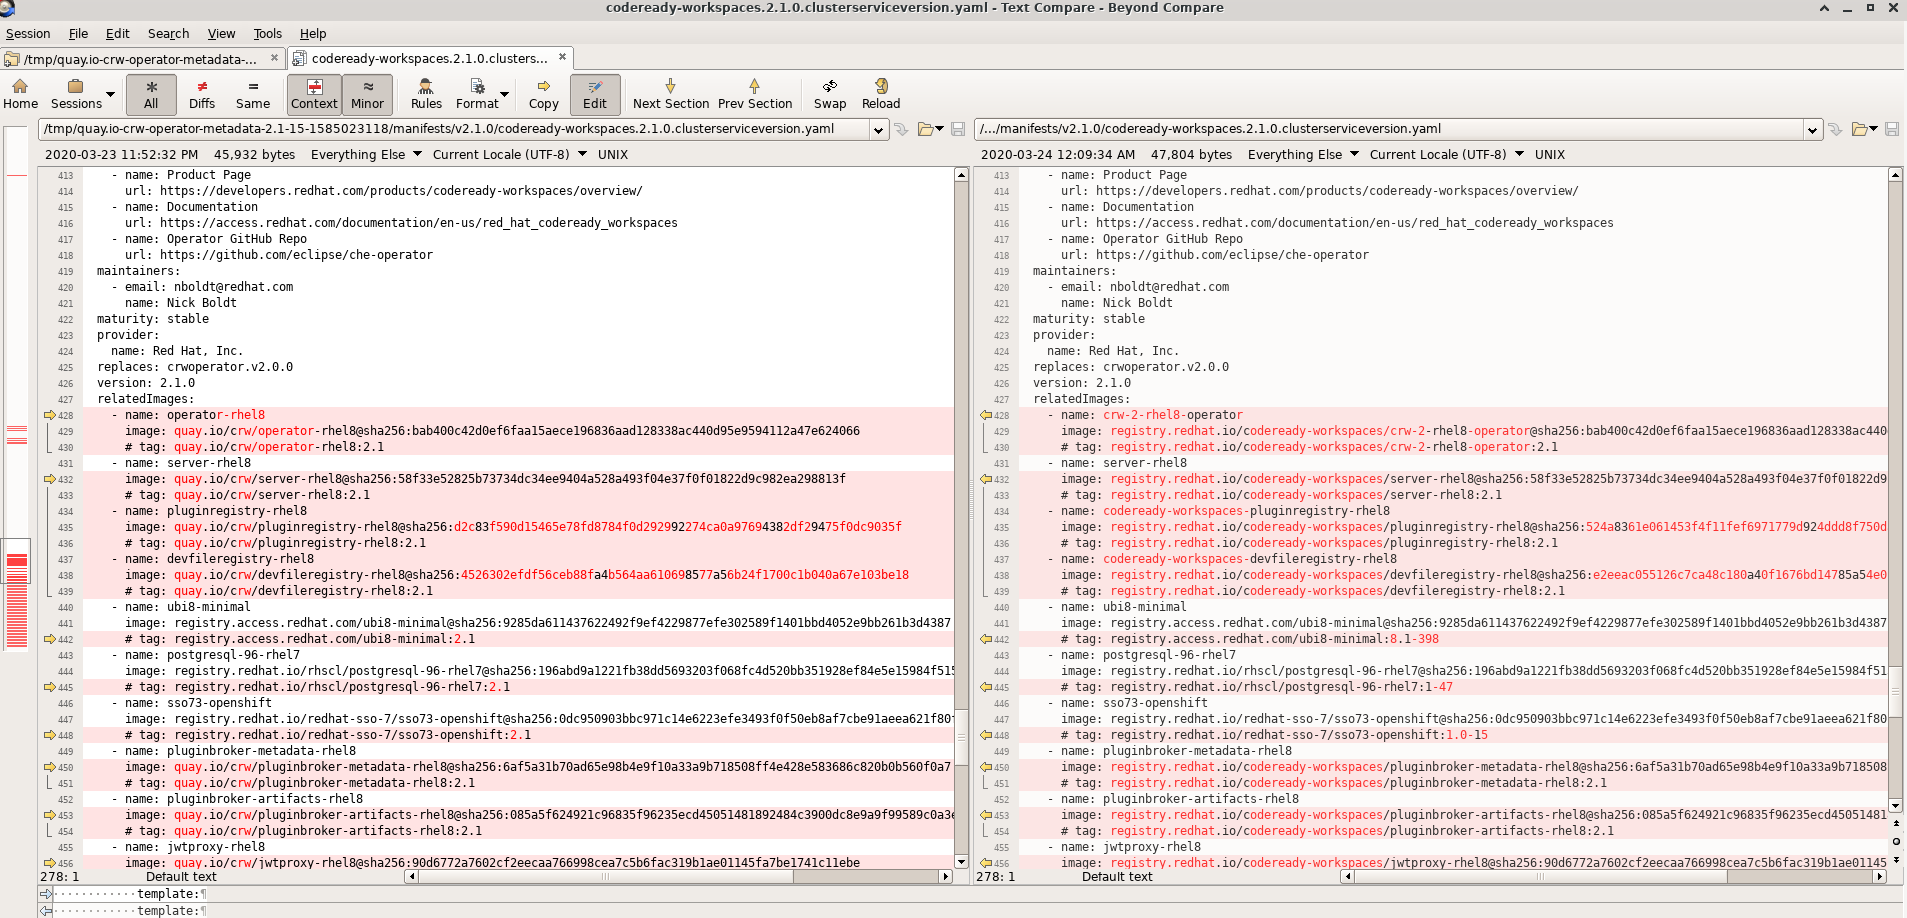Toggle Edit mode in toolbar
The height and width of the screenshot is (918, 1907).
[x=595, y=94]
